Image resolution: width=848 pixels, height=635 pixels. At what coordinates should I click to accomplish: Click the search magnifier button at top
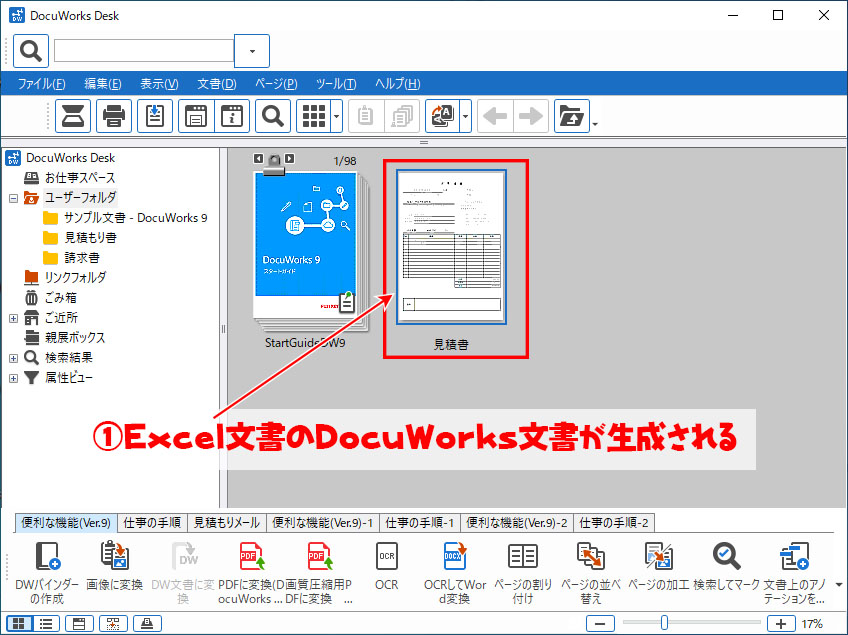31,51
